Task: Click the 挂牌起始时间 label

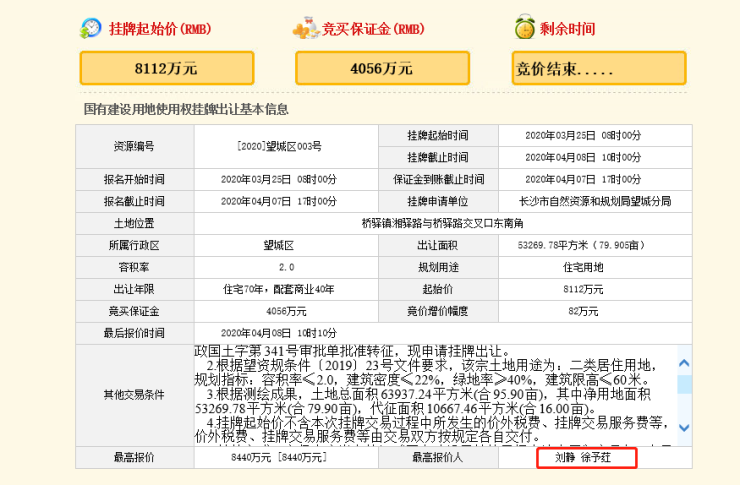Action: (x=438, y=135)
